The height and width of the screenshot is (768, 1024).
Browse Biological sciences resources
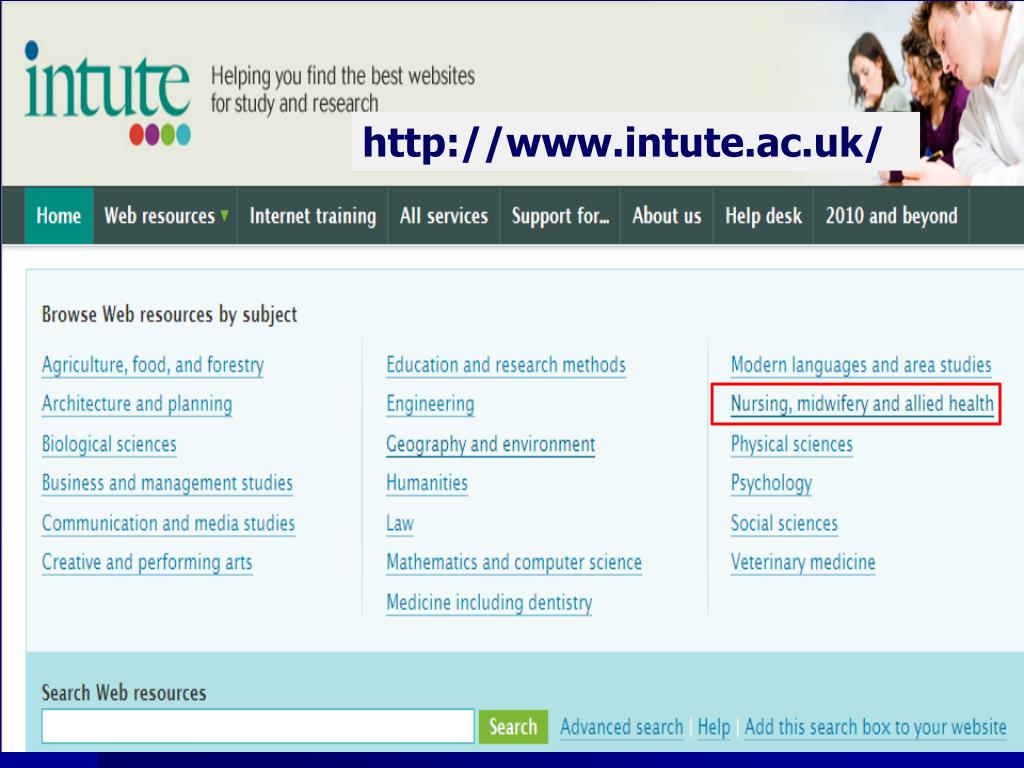[109, 444]
